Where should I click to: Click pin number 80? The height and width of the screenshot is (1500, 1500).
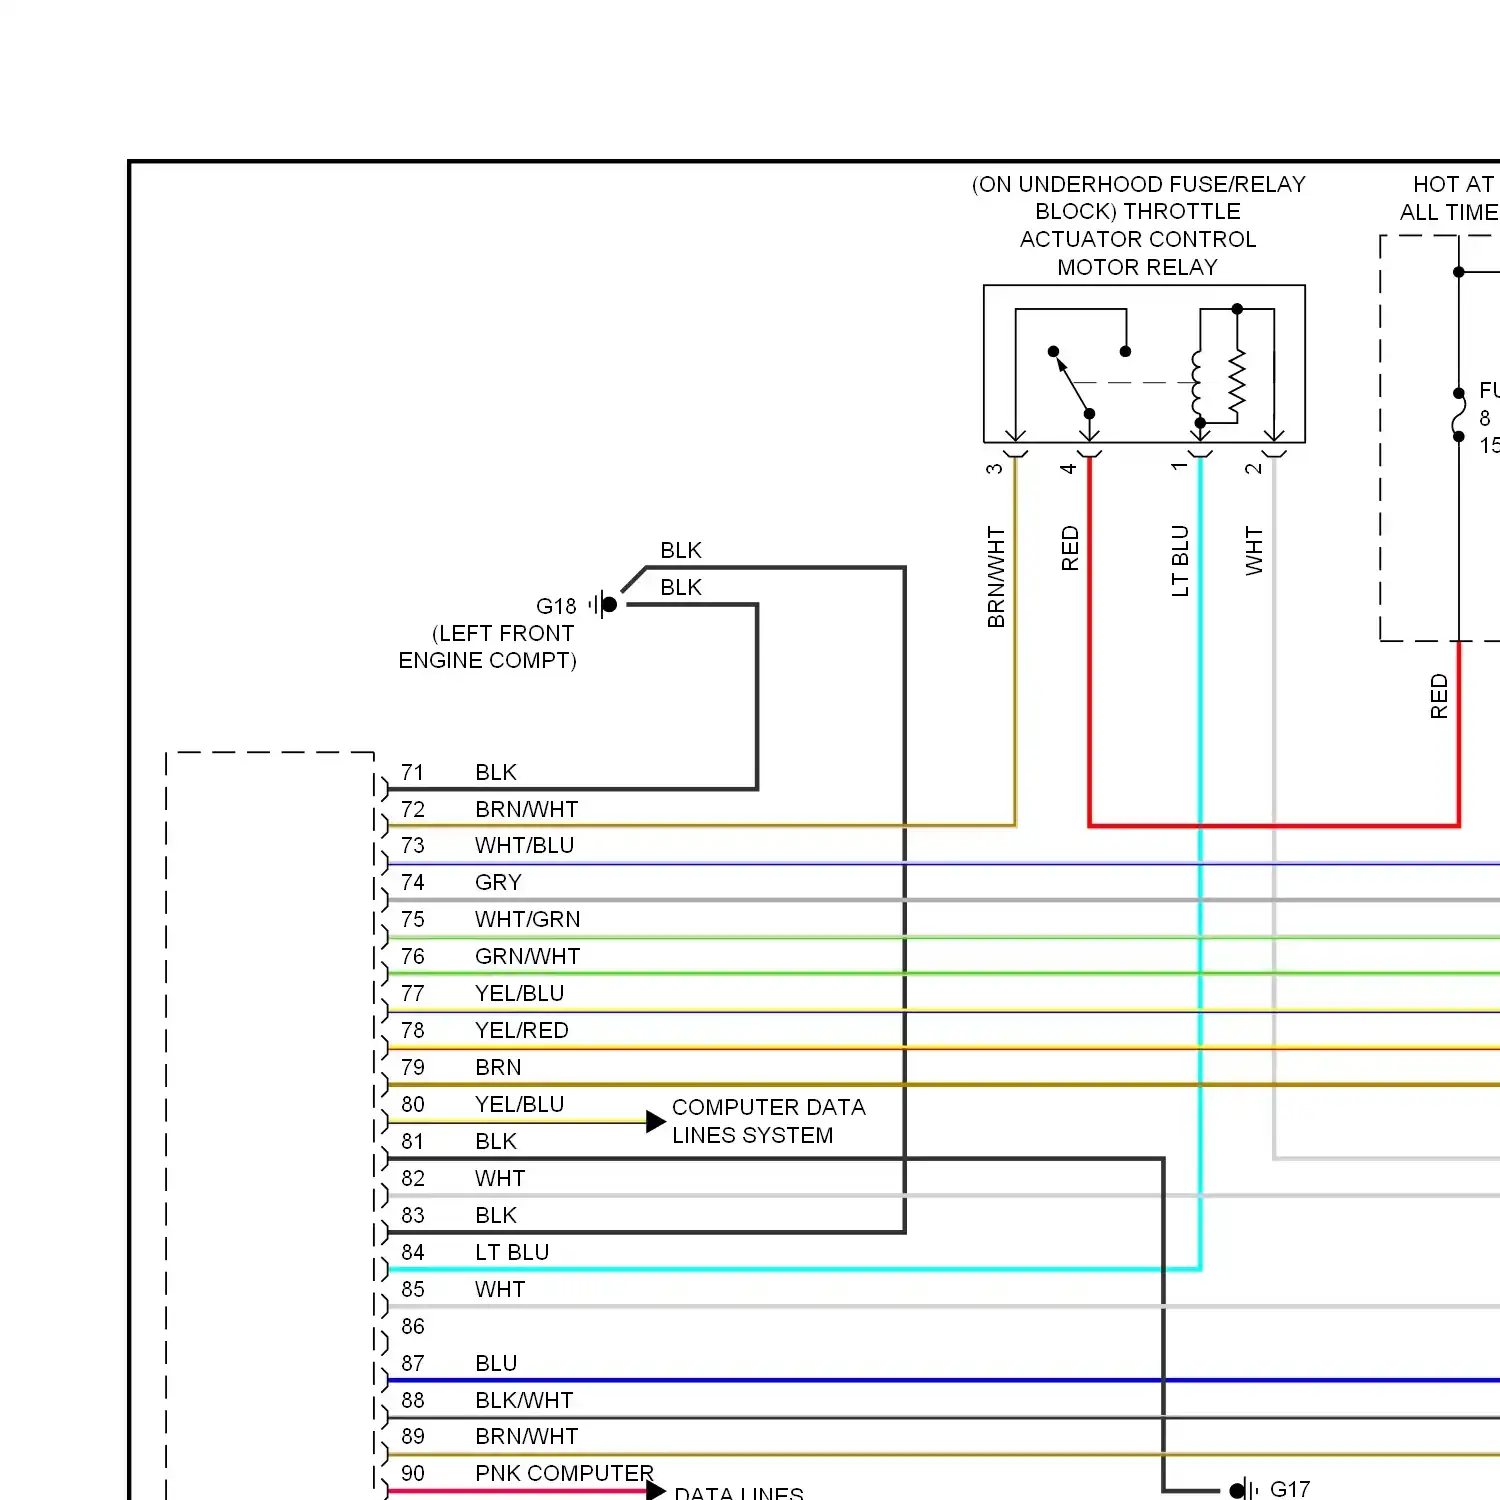[412, 1104]
